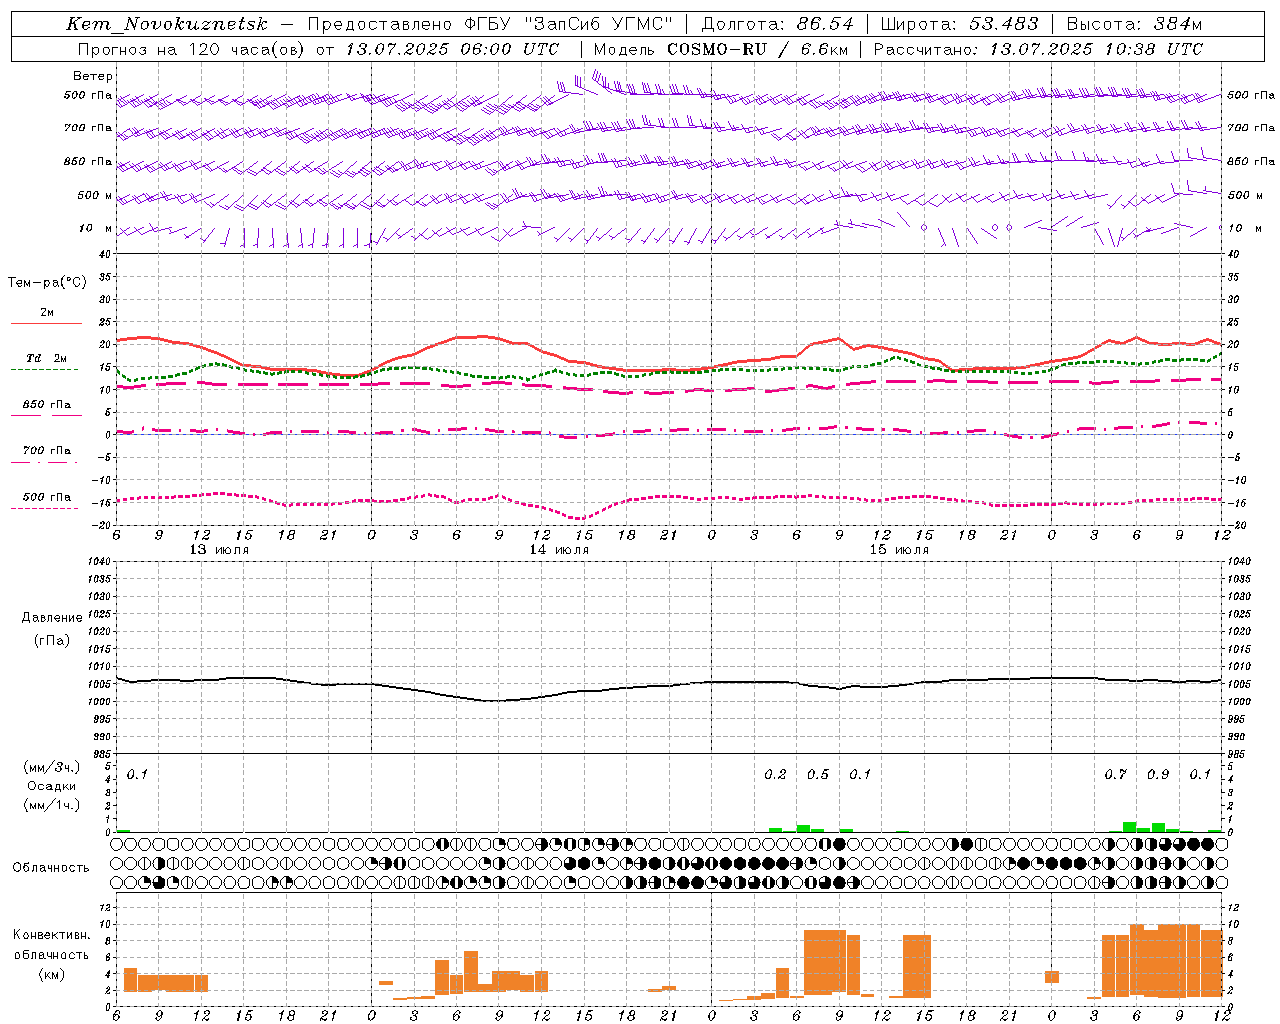The height and width of the screenshot is (1024, 1280).
Task: Click the (мм/3ч.) precipitation unit label
Action: pos(52,767)
